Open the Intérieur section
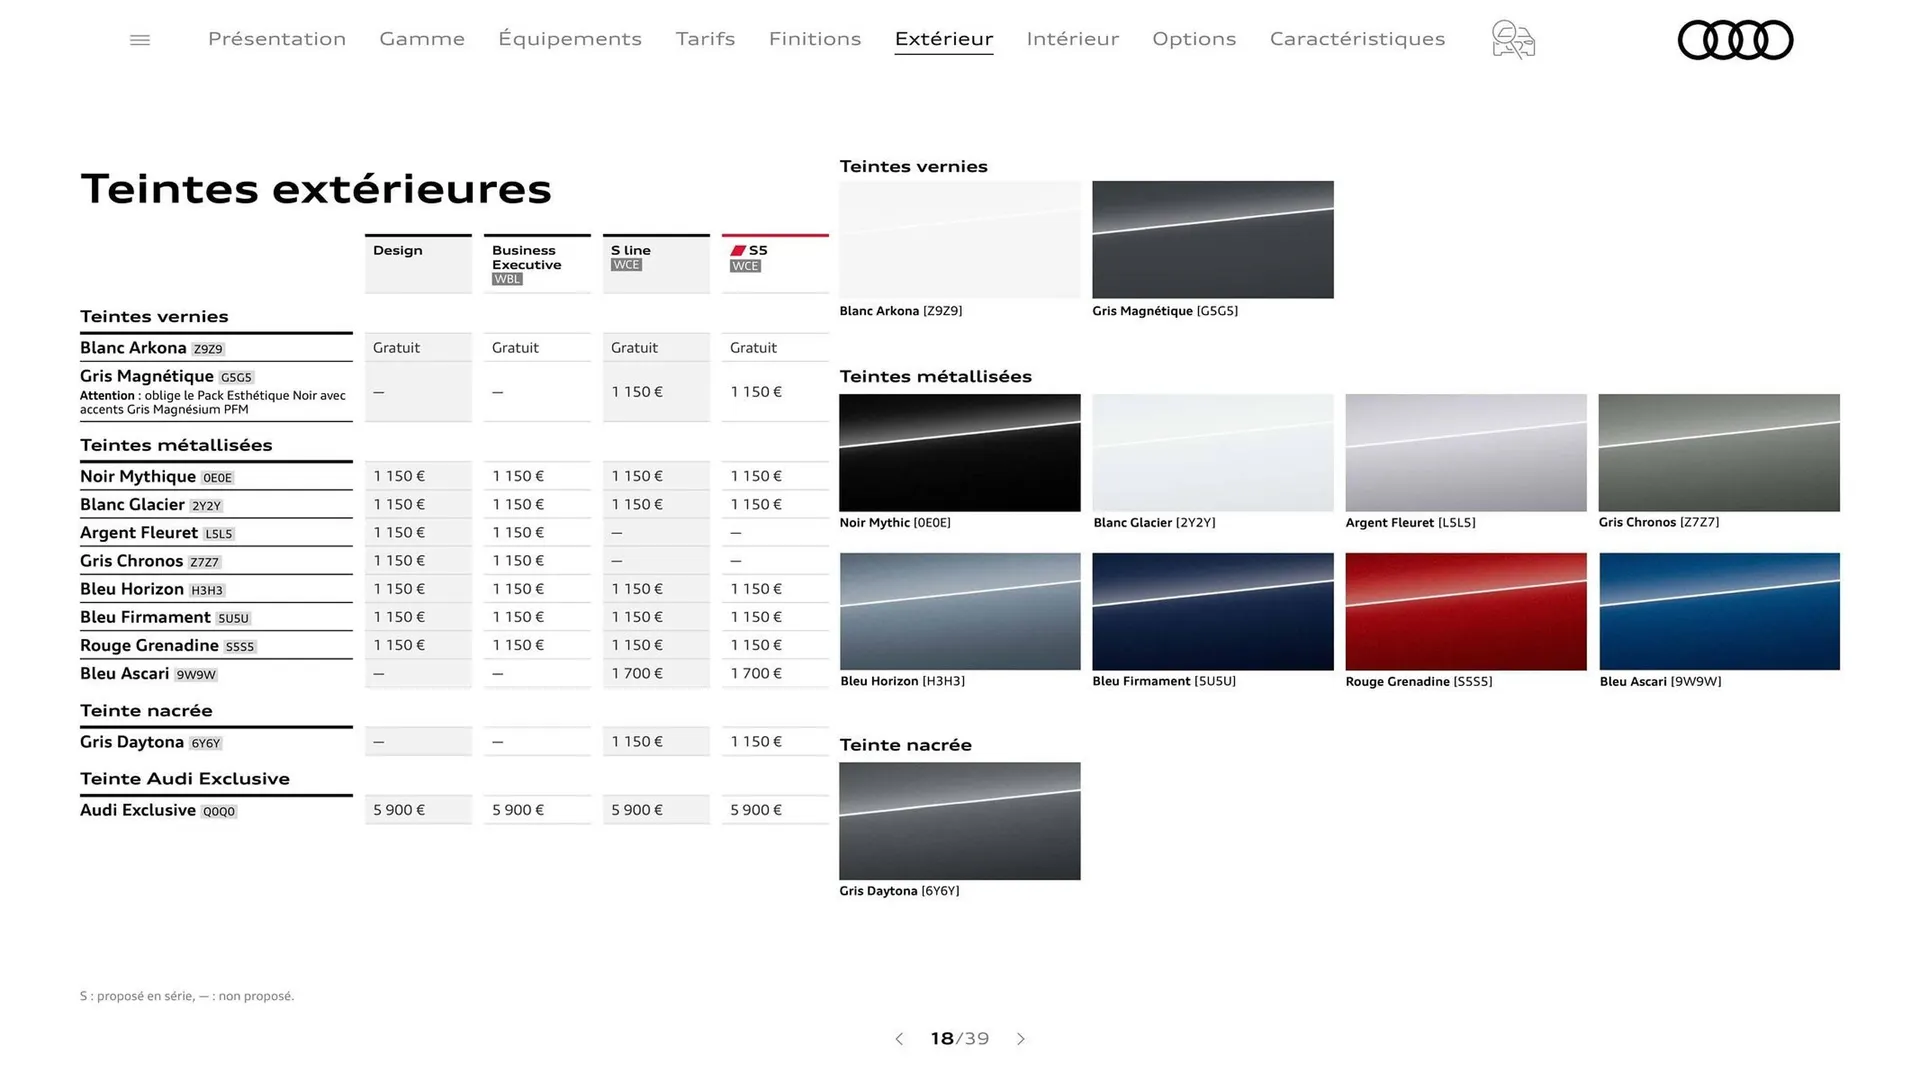The image size is (1920, 1080). (x=1072, y=38)
